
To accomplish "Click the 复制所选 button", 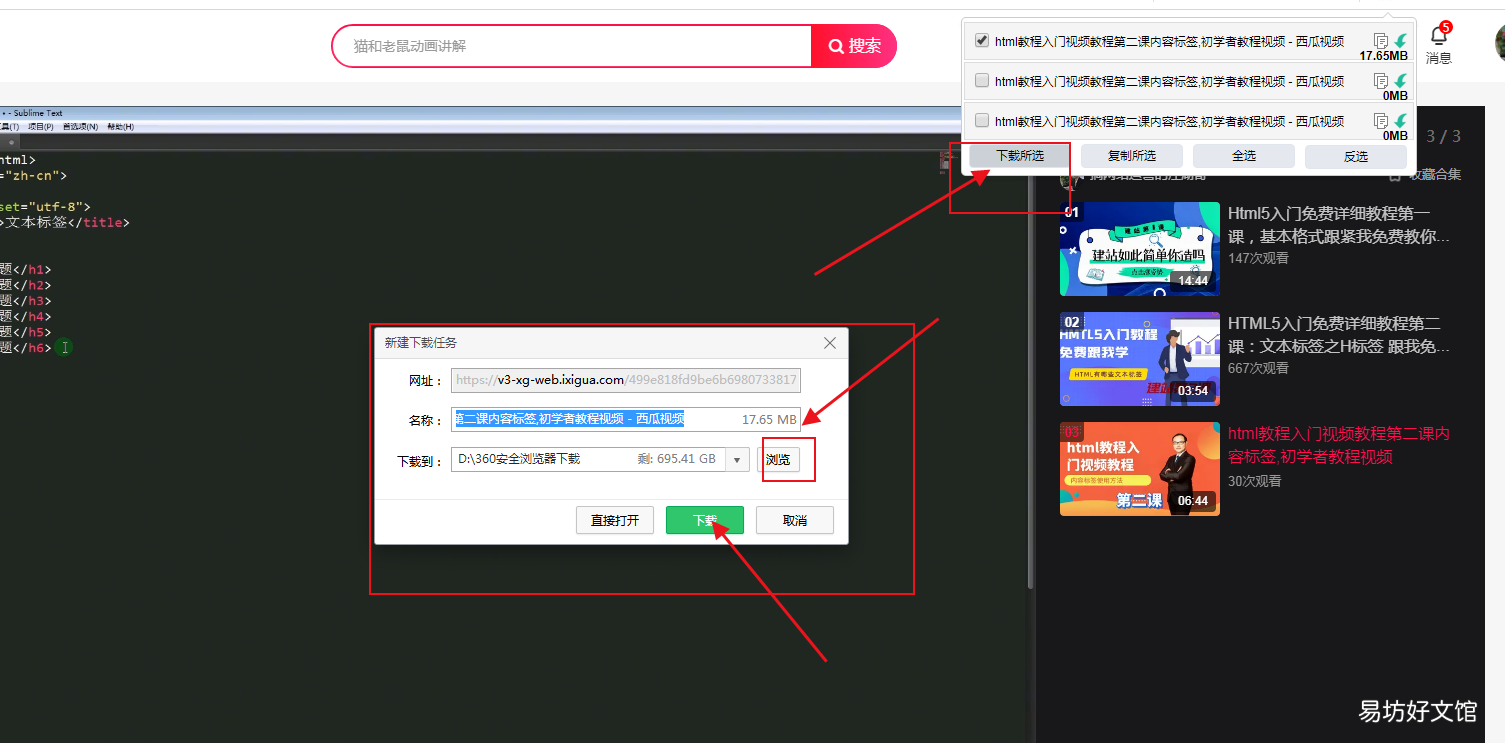I will tap(1132, 156).
